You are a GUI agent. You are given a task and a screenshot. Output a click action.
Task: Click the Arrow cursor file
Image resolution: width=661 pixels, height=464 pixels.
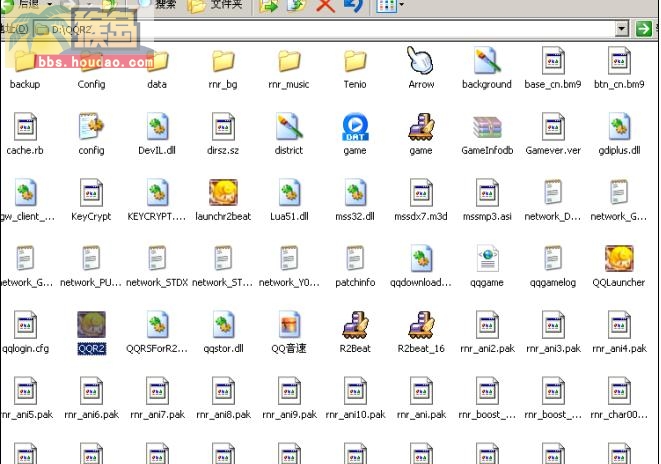click(x=421, y=68)
